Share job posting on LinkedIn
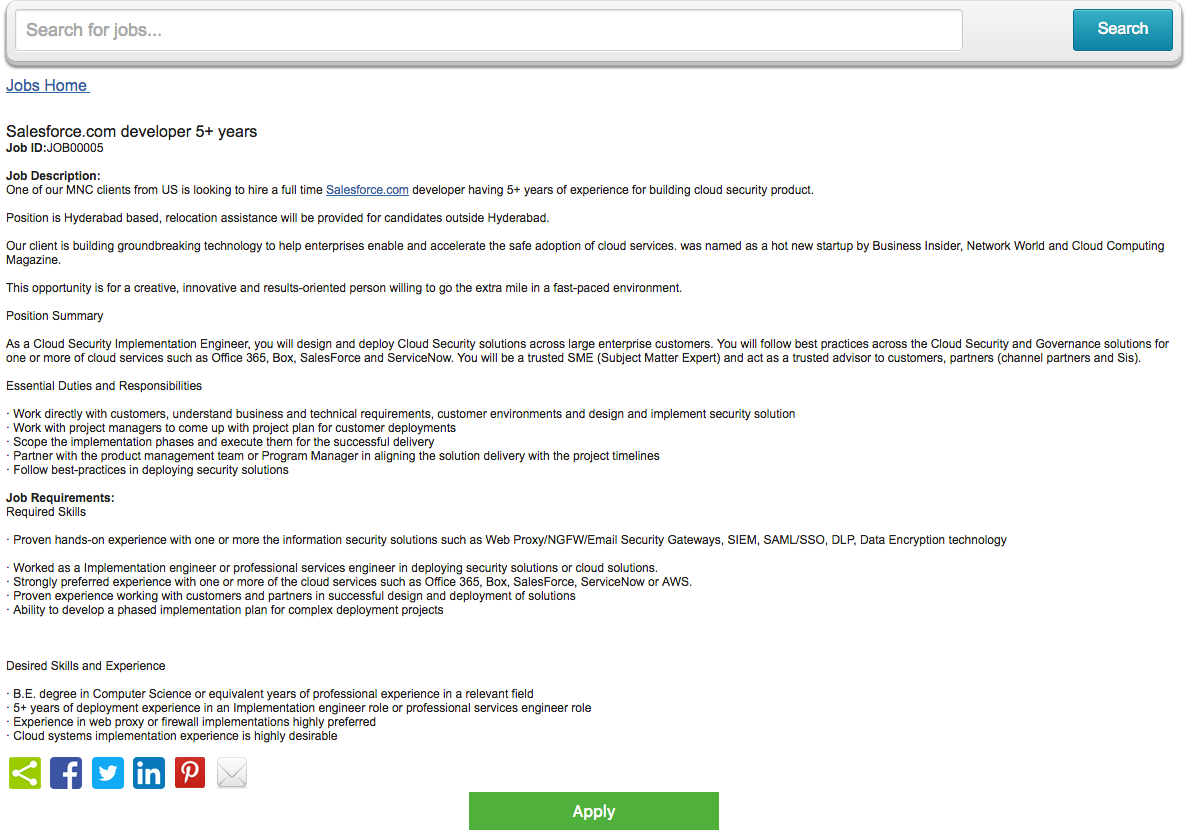 tap(149, 773)
